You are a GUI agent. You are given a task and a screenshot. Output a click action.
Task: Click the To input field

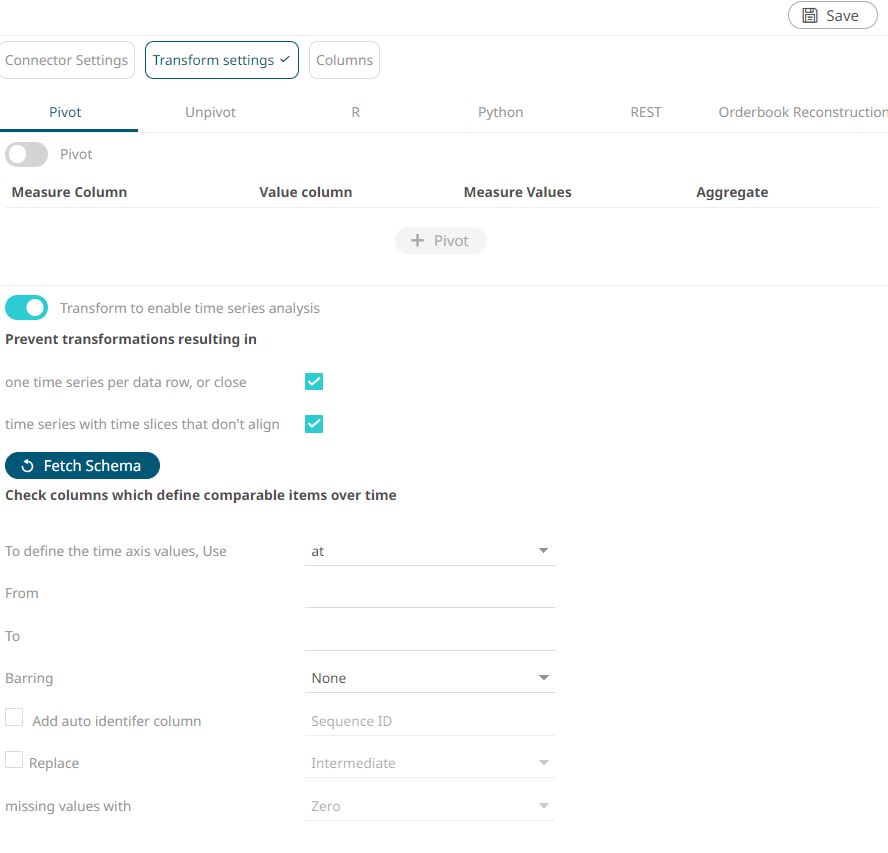[429, 637]
